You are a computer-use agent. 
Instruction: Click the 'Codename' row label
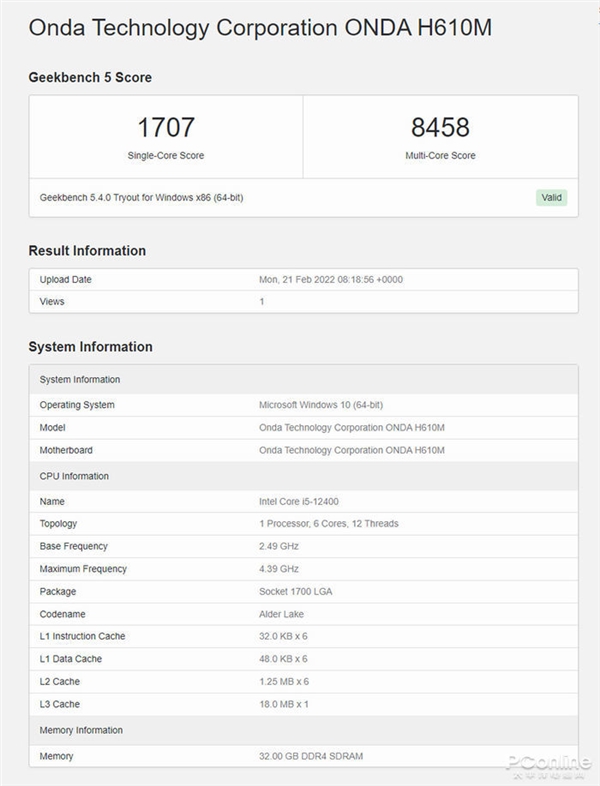tap(63, 614)
